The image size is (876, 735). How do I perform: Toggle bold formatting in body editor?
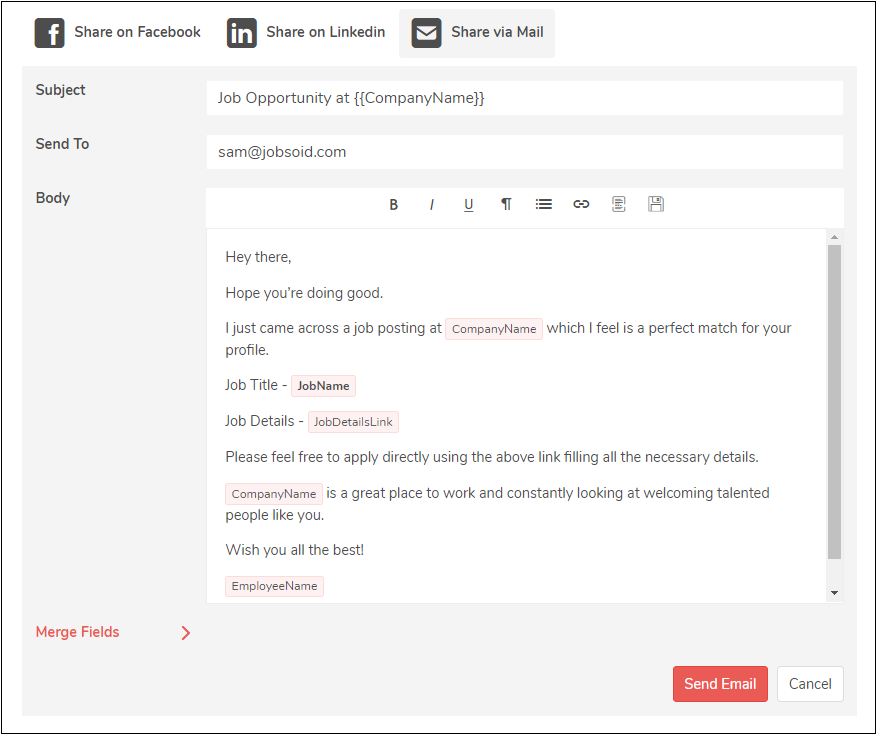tap(394, 204)
